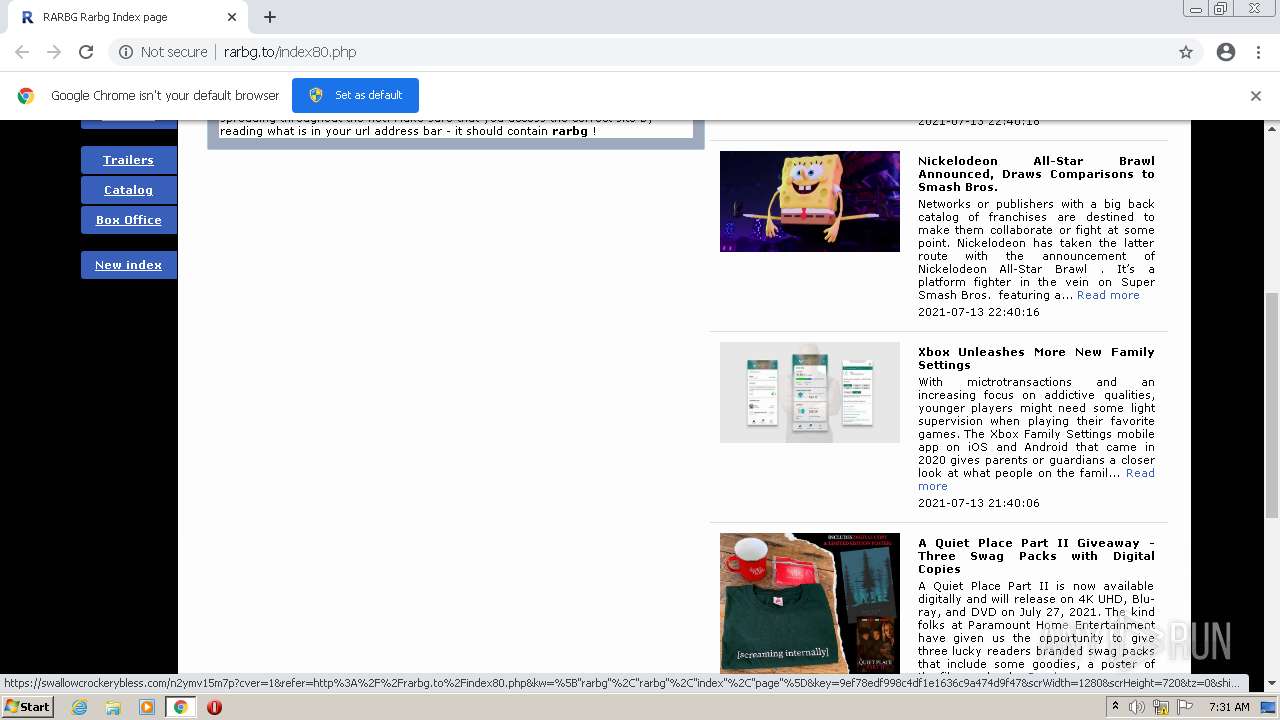Click the 7:31 AM system clock
The width and height of the screenshot is (1280, 720).
pos(1229,707)
